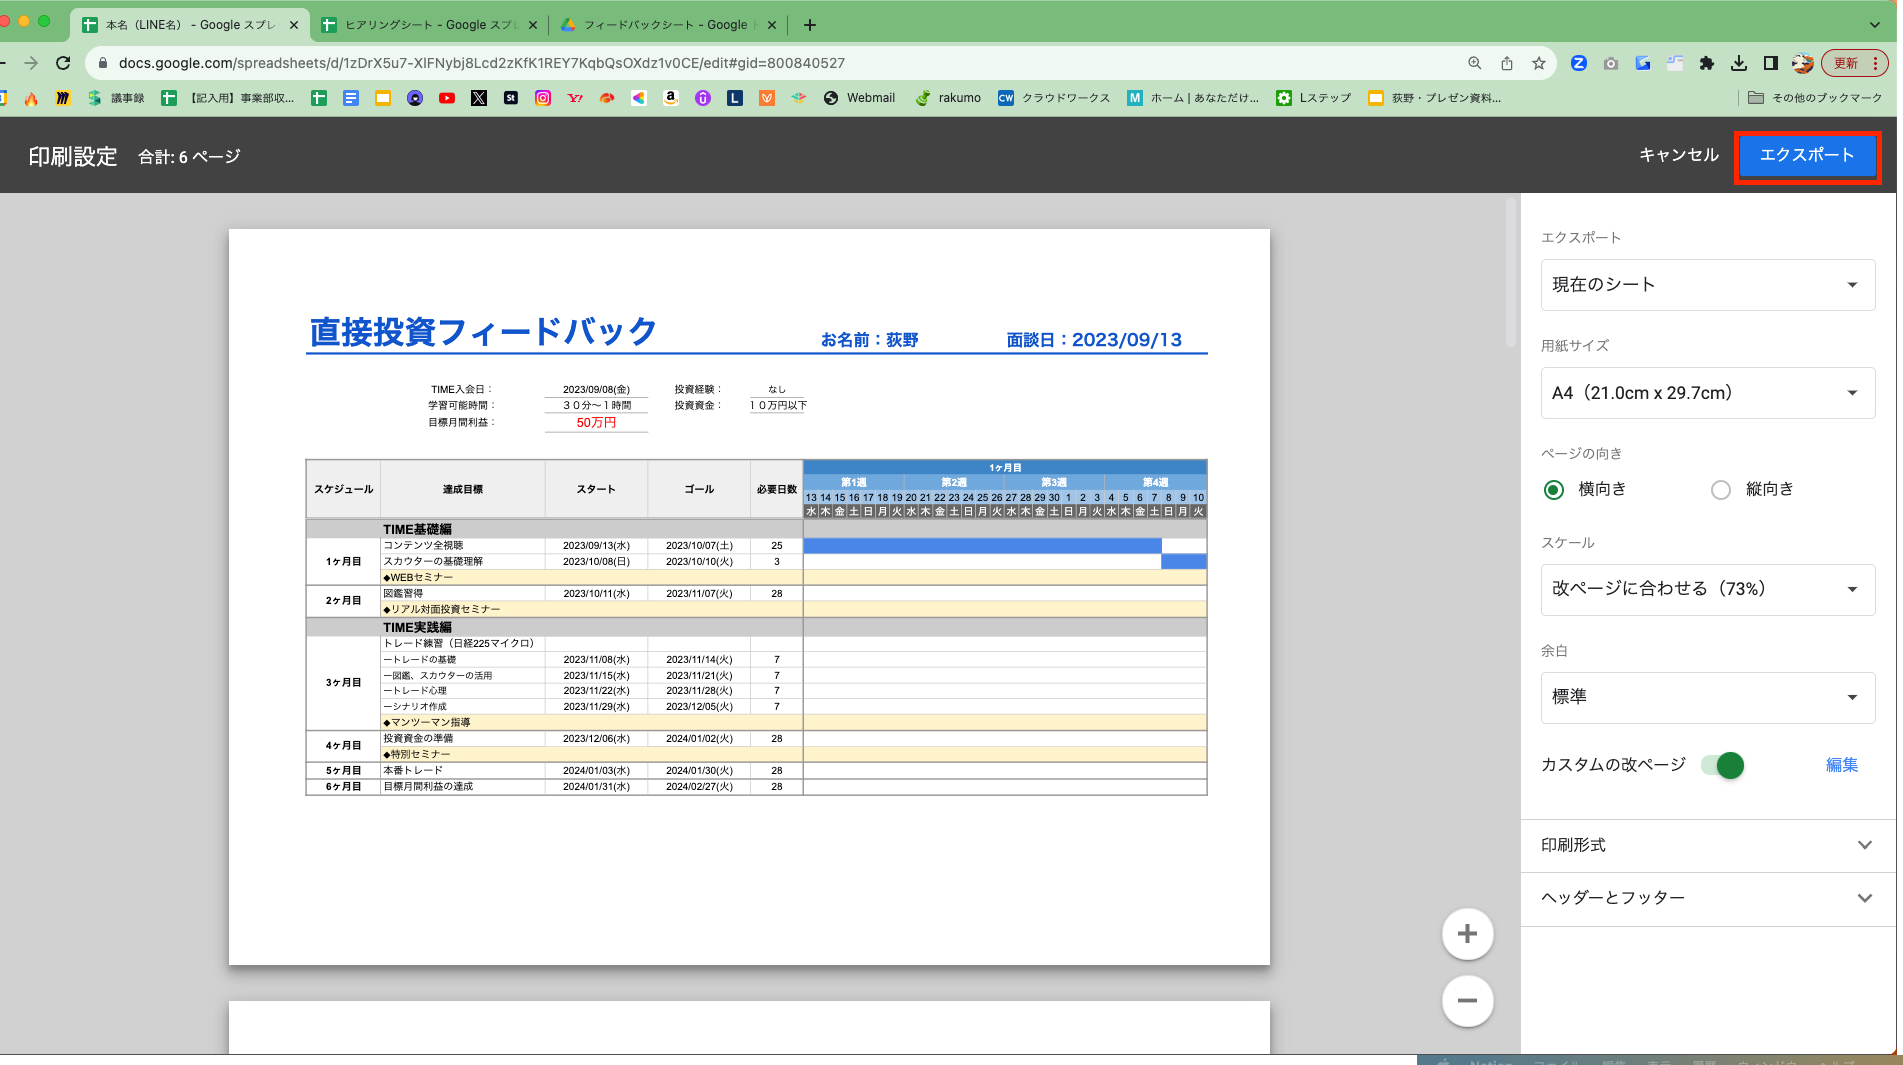Zoom in on the print preview
This screenshot has width=1903, height=1065.
[1467, 933]
